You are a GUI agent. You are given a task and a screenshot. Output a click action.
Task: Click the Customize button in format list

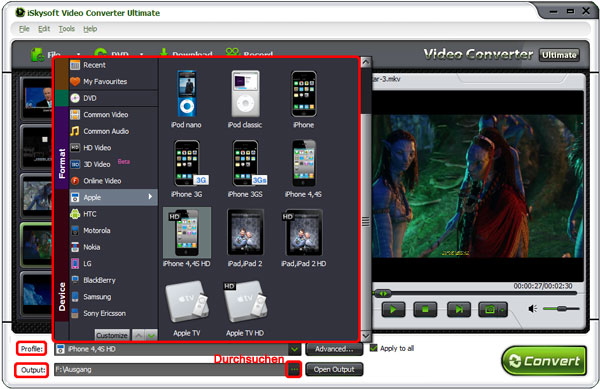(112, 335)
